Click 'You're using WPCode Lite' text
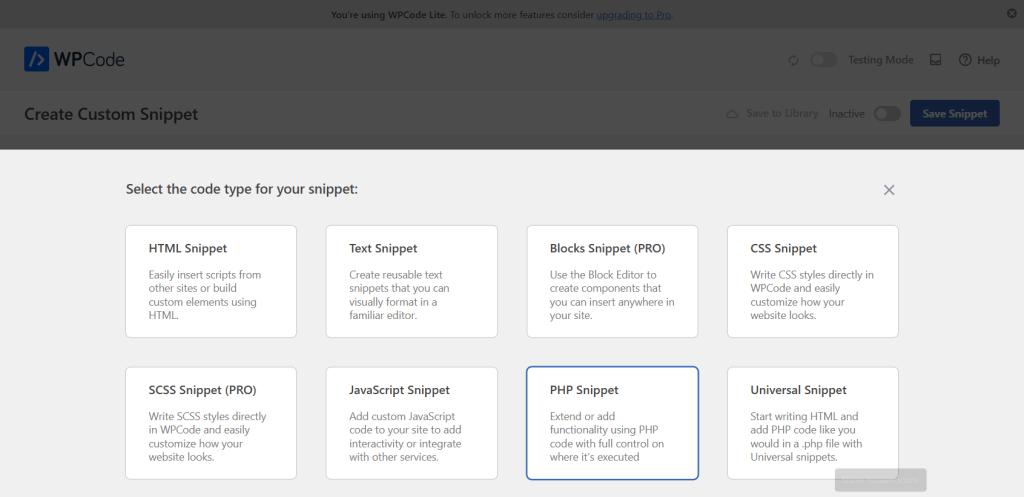 [x=389, y=14]
